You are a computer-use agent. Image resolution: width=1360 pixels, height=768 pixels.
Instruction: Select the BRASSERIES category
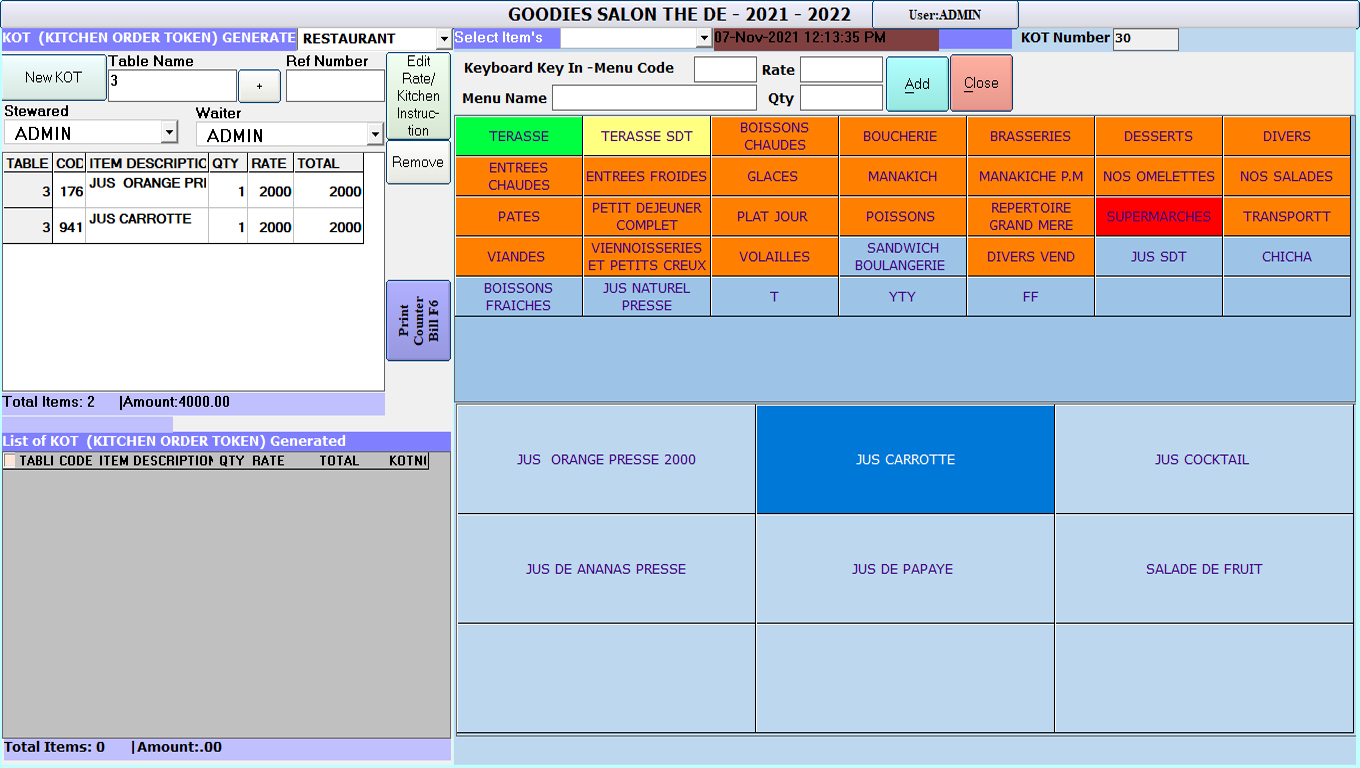pos(1030,136)
